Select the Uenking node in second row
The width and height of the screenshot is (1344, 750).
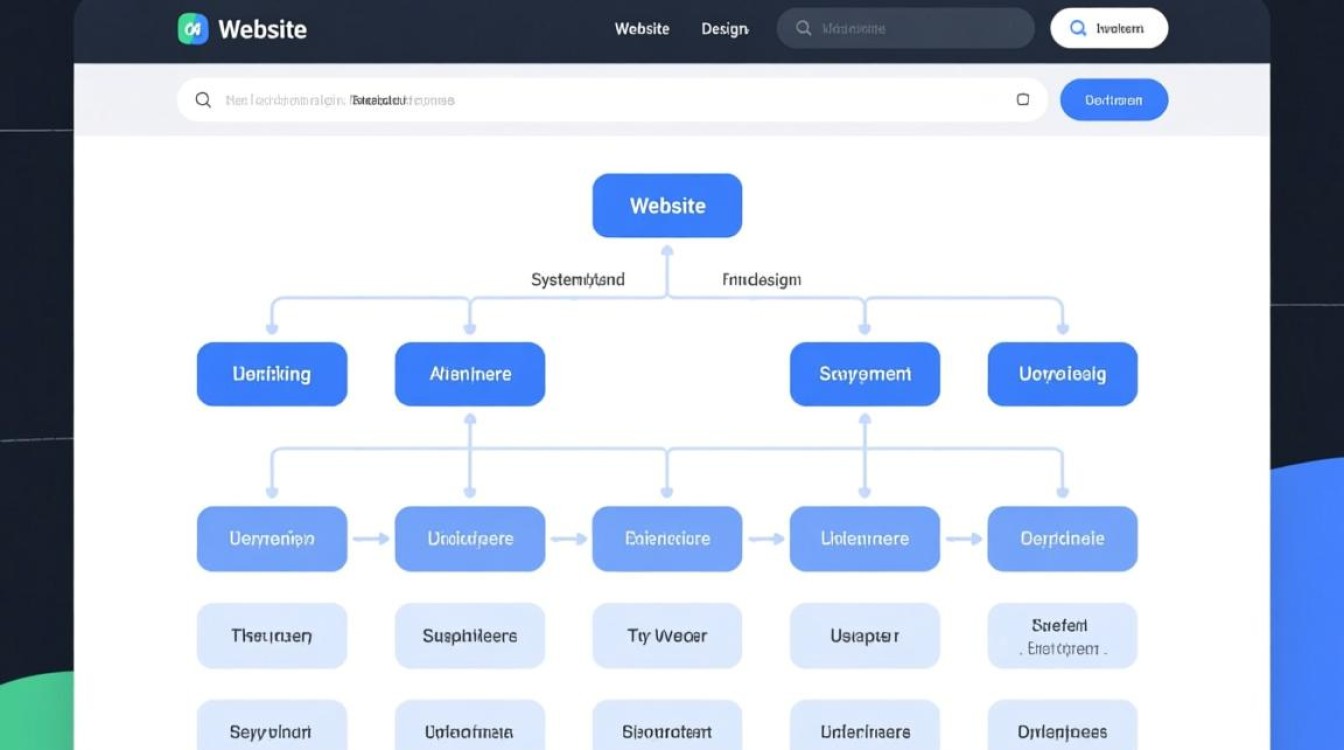click(271, 374)
